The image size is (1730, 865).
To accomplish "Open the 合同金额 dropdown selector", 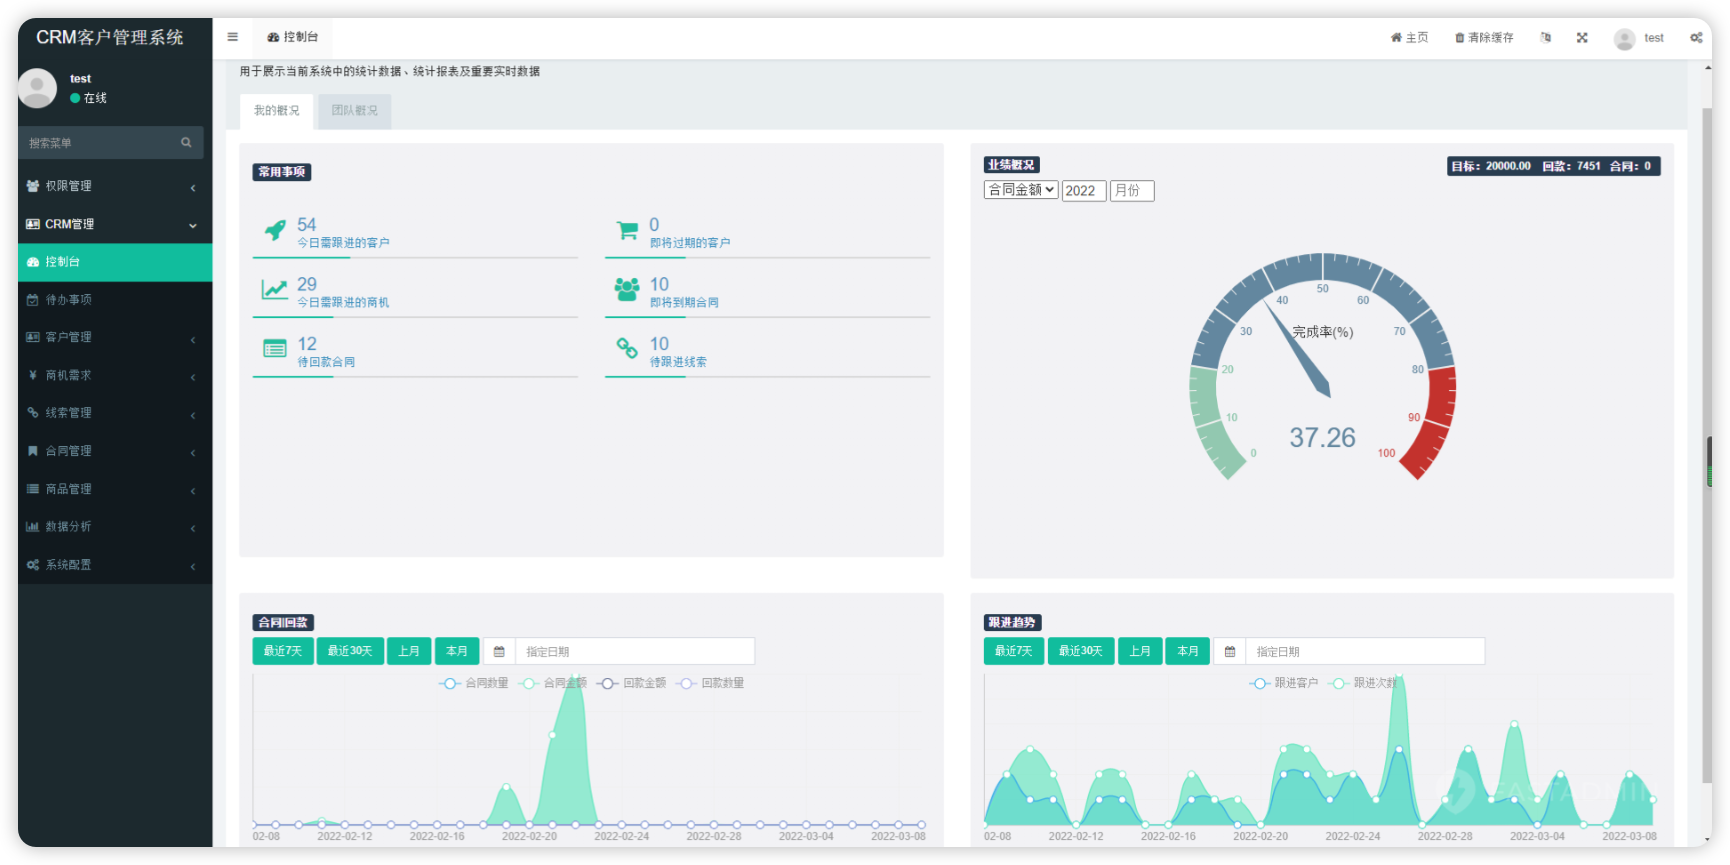I will click(1020, 190).
